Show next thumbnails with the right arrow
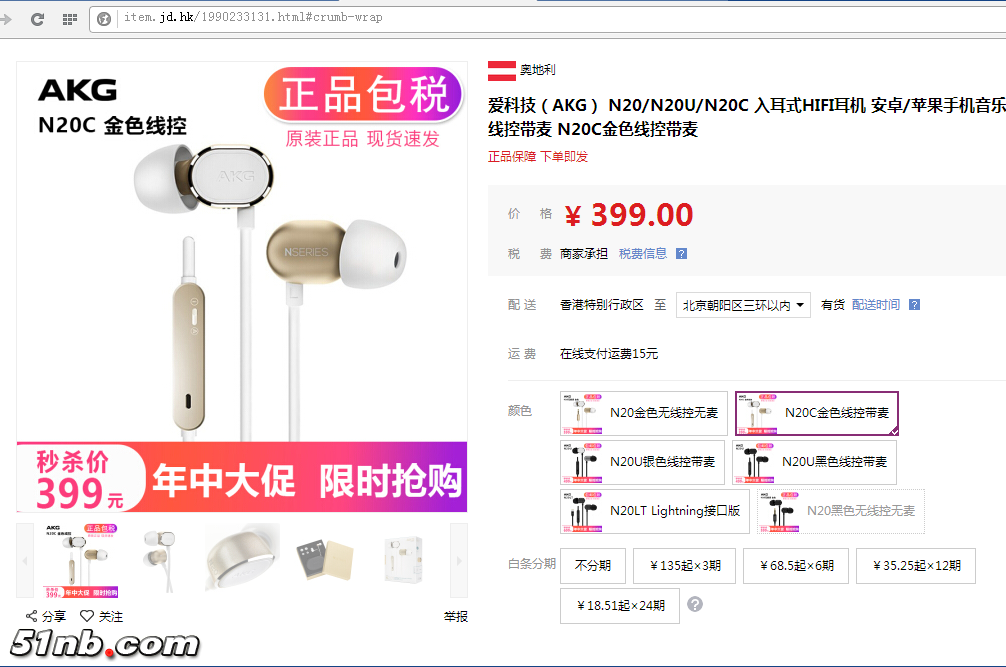The height and width of the screenshot is (667, 1006). point(459,561)
